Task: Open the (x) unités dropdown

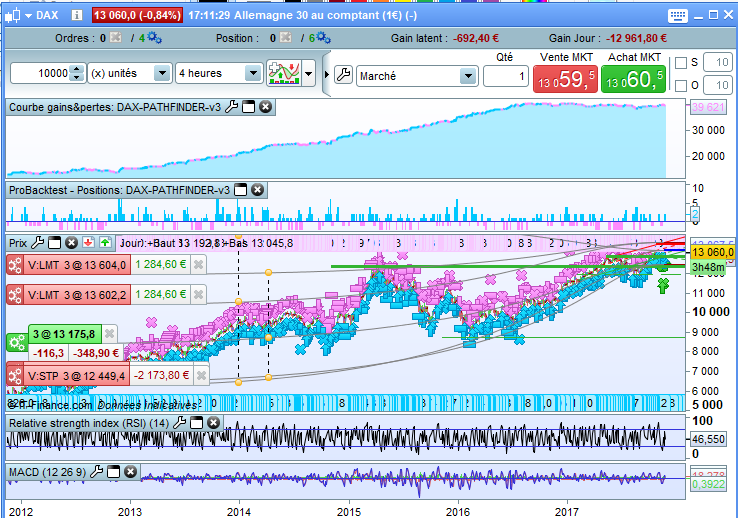Action: pyautogui.click(x=162, y=73)
